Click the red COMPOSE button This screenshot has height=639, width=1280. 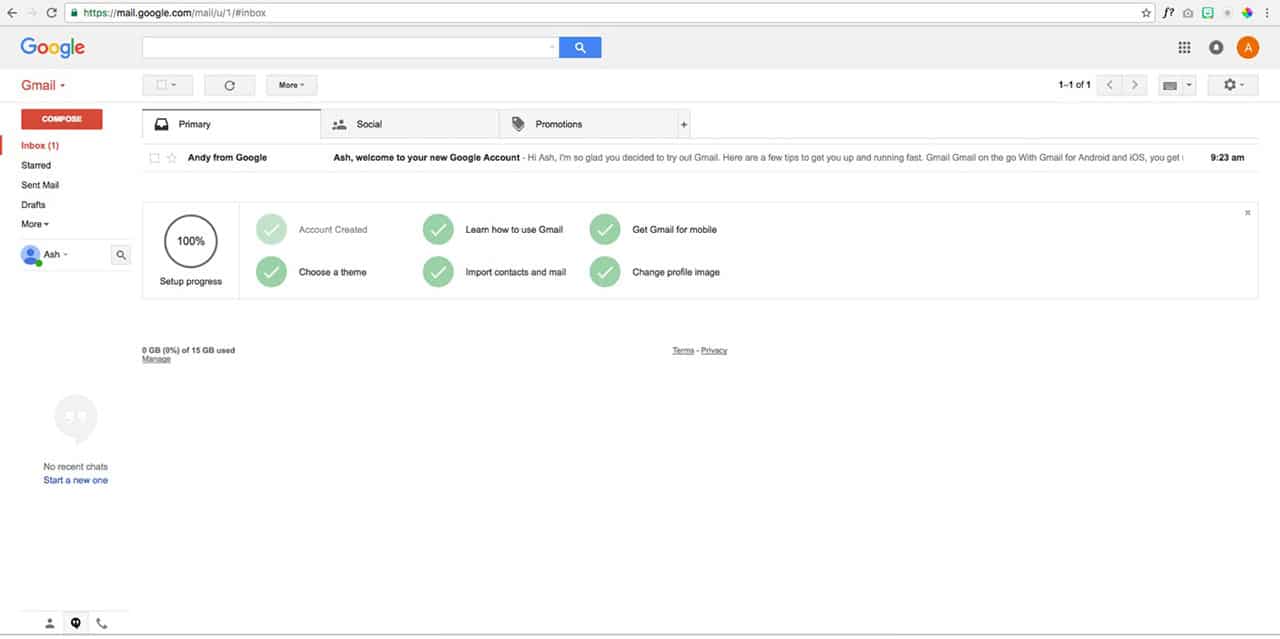point(62,119)
